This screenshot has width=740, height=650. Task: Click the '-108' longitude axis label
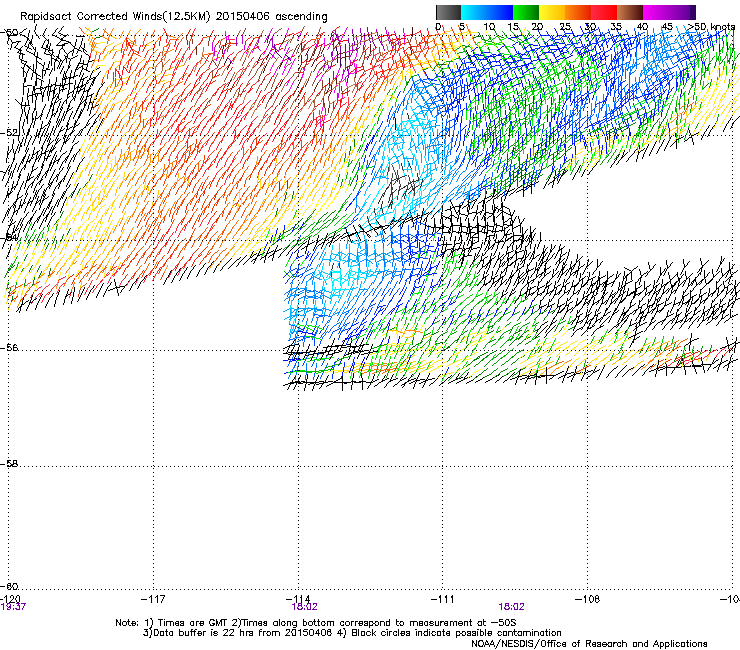[x=588, y=599]
